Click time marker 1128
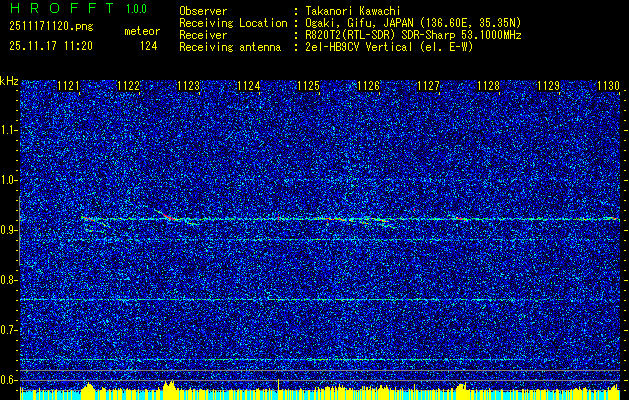 point(489,86)
